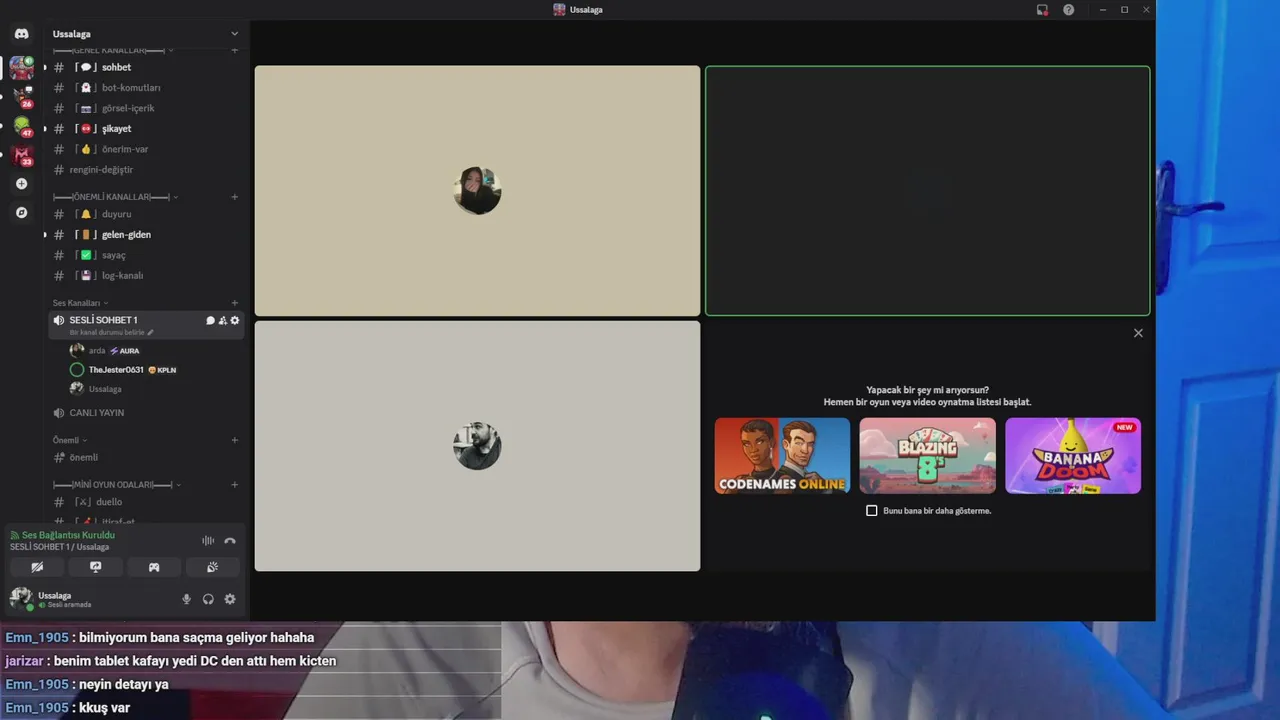
Task: Mute the microphone in the user panel
Action: pos(186,599)
